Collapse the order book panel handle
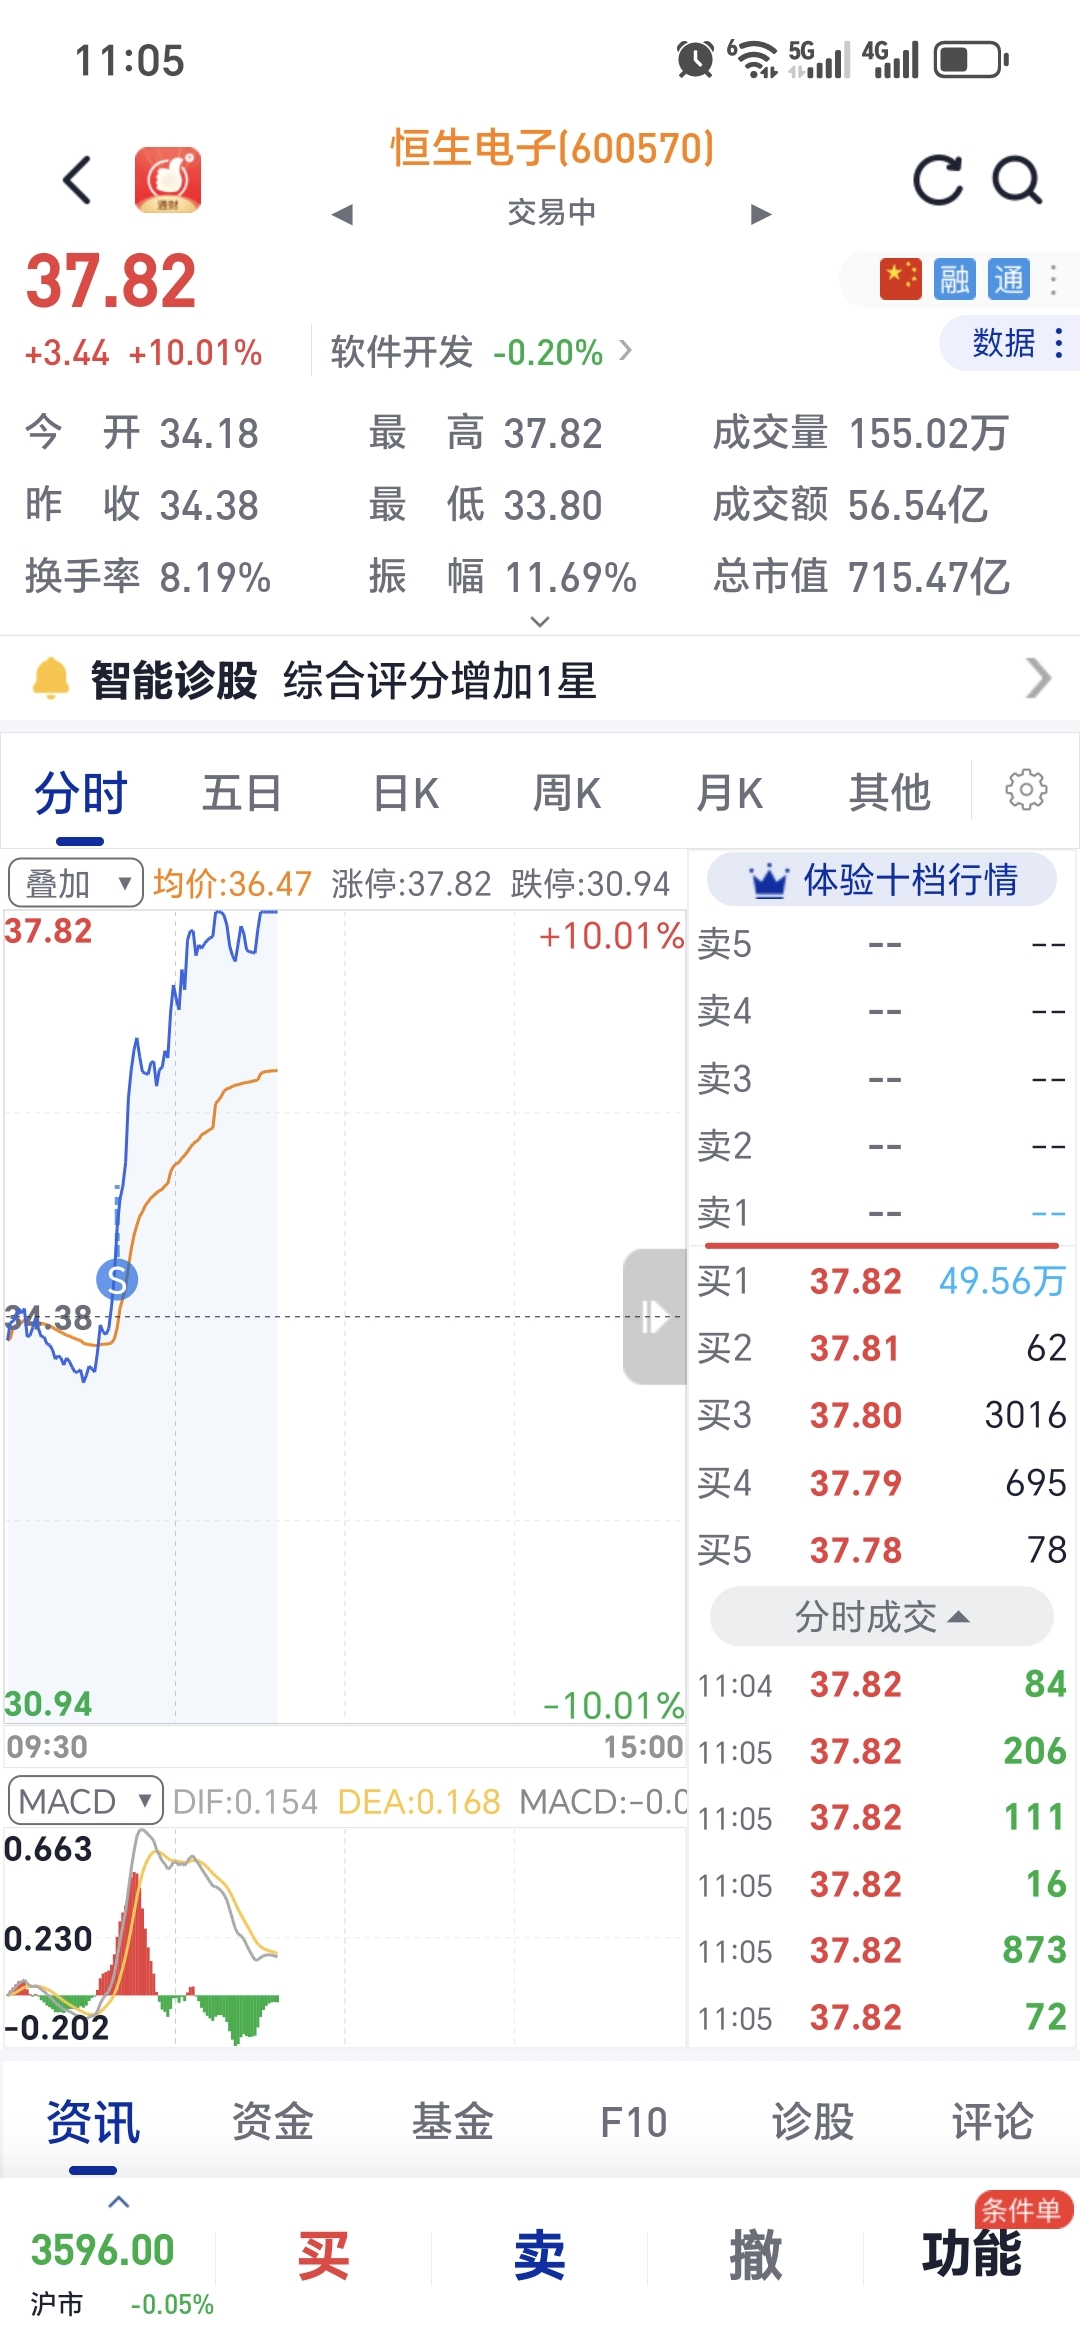Image resolution: width=1080 pixels, height=2340 pixels. (655, 1316)
